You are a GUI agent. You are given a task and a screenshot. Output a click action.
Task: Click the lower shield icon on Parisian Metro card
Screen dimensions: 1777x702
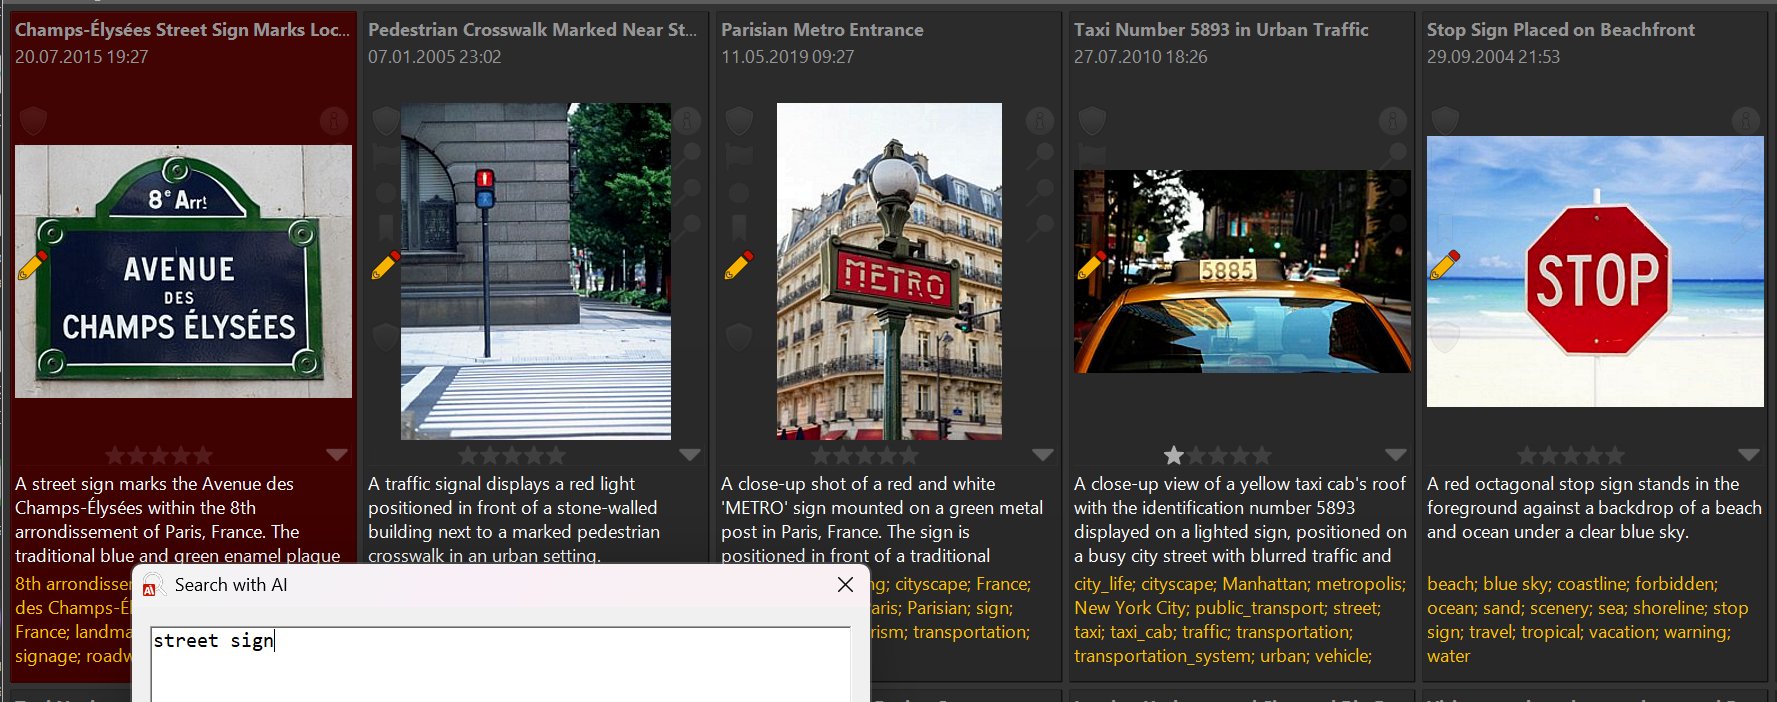[x=739, y=335]
